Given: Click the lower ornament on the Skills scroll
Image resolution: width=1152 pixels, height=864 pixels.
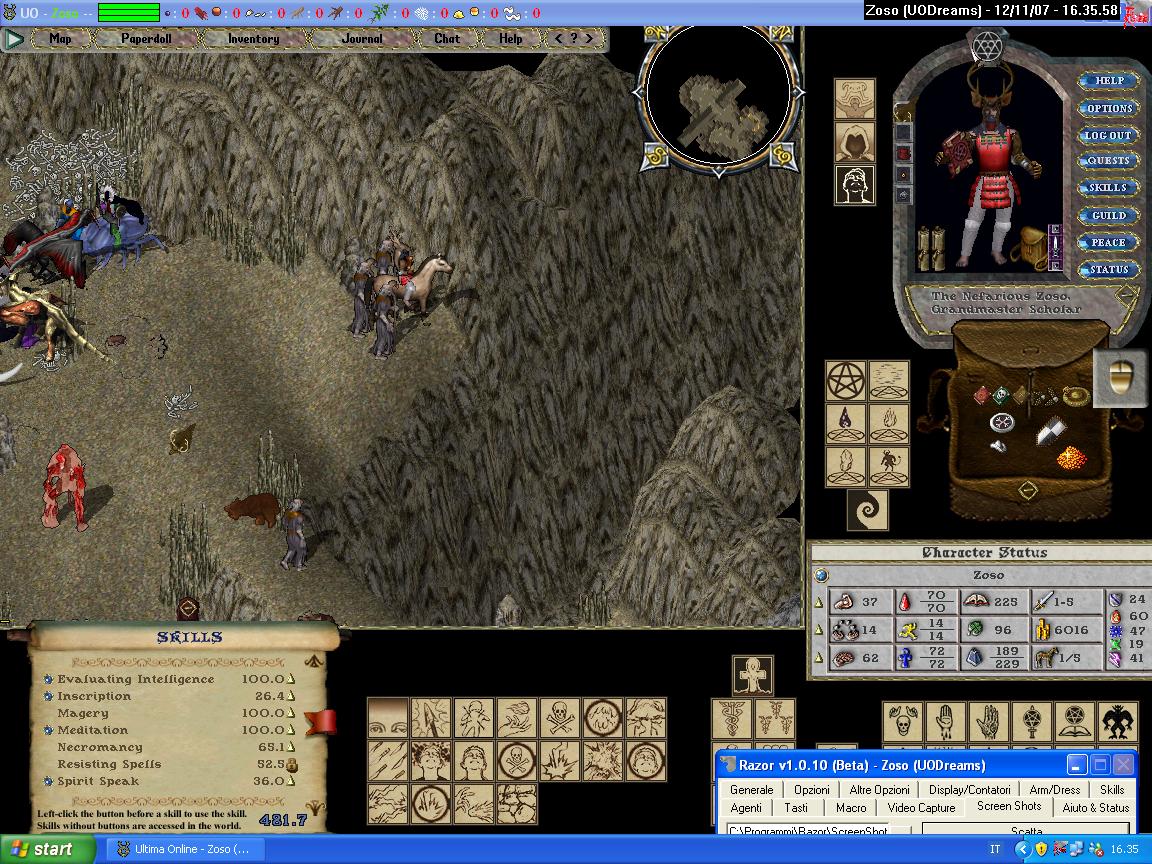Looking at the screenshot, I should click(317, 808).
